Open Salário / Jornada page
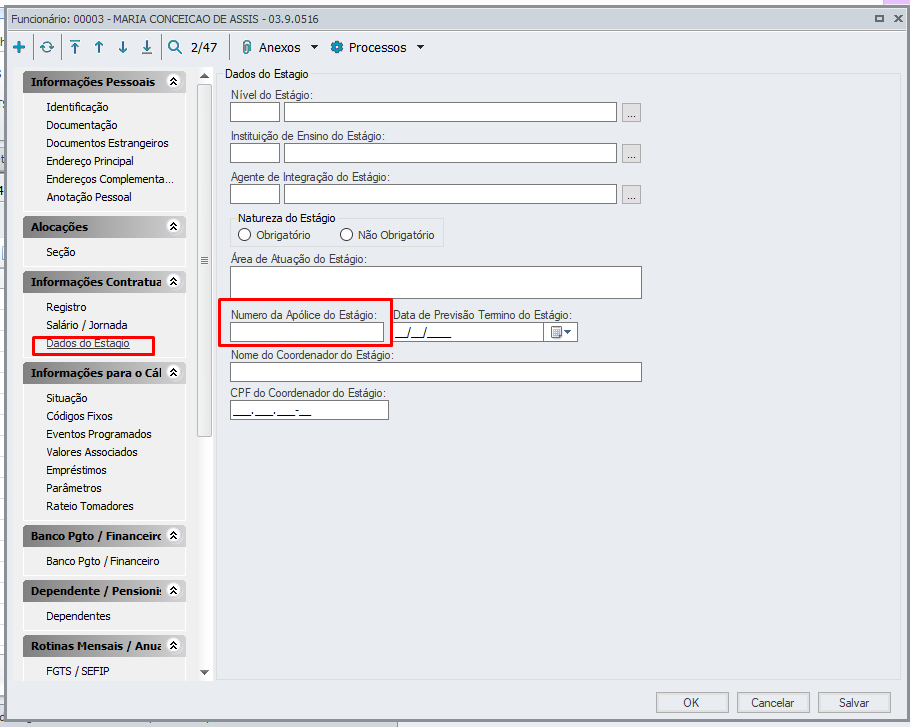This screenshot has width=910, height=727. 87,325
